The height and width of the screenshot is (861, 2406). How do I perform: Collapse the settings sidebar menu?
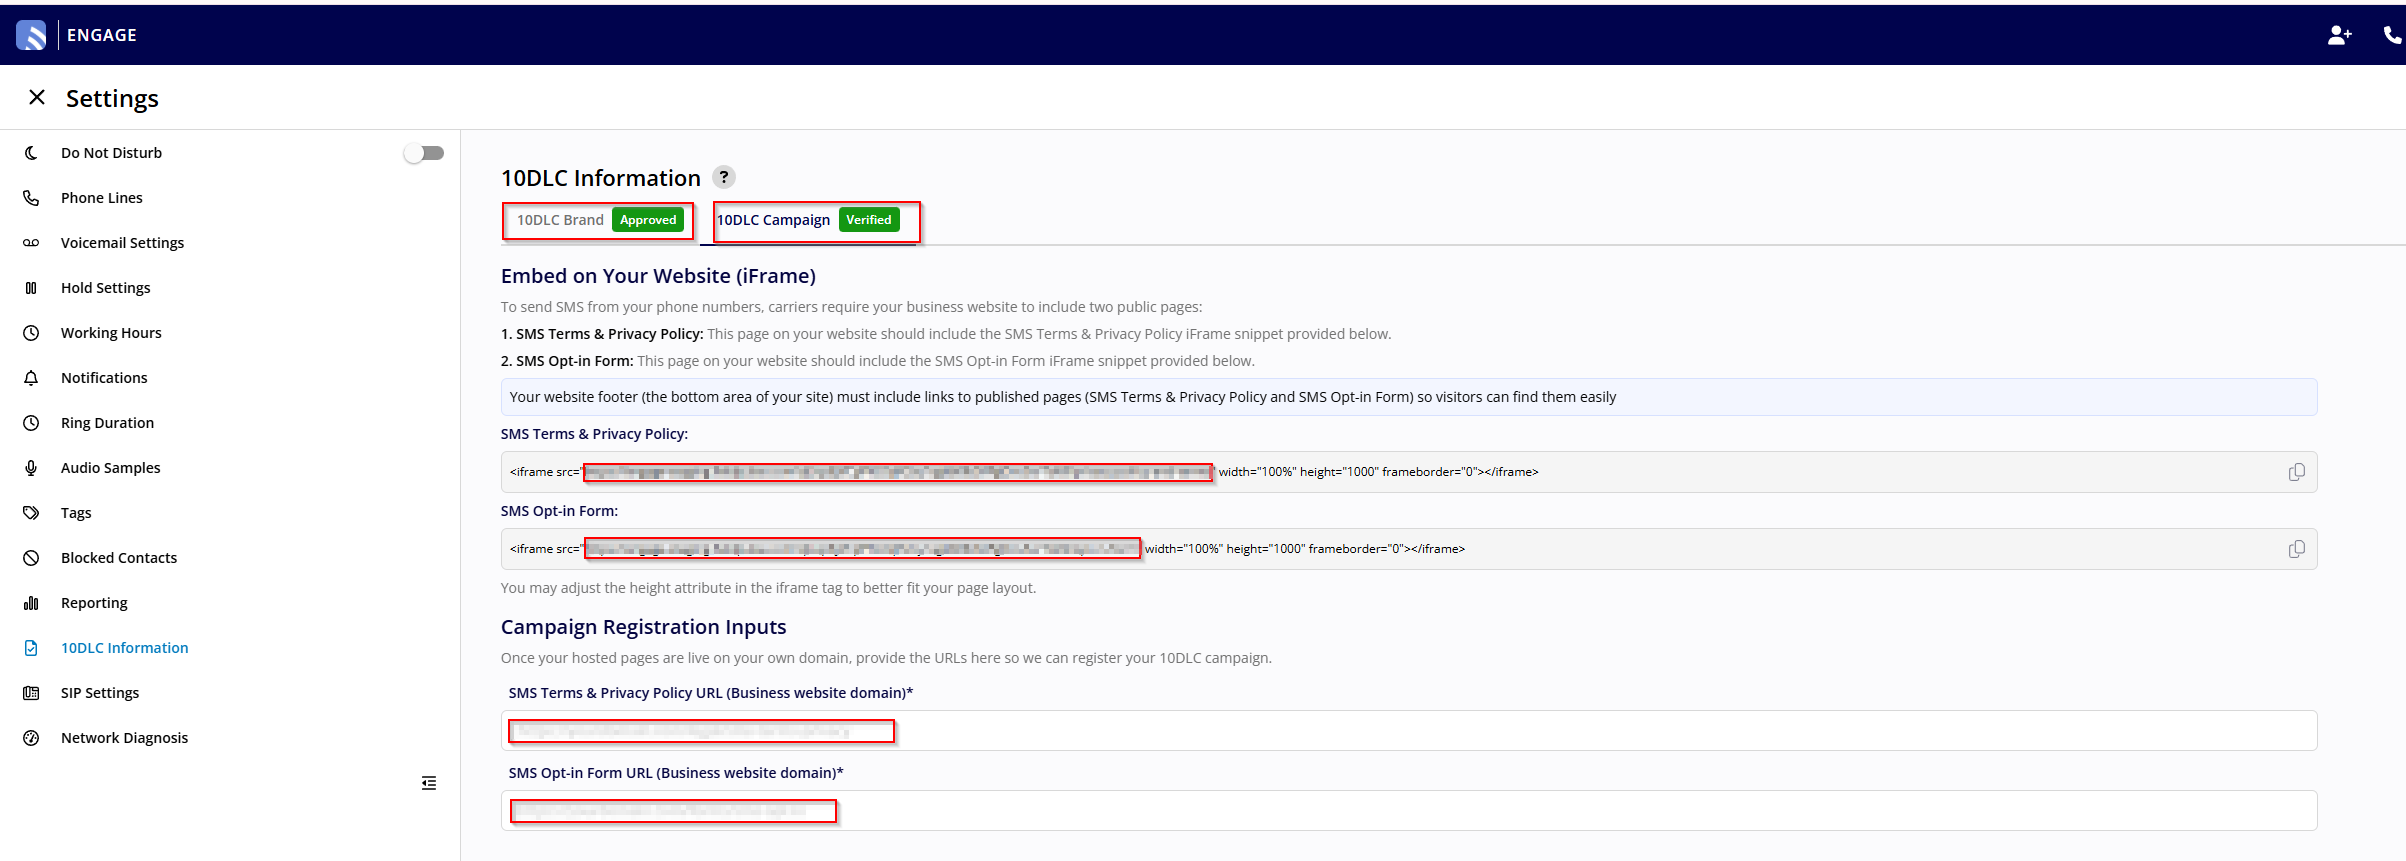429,783
